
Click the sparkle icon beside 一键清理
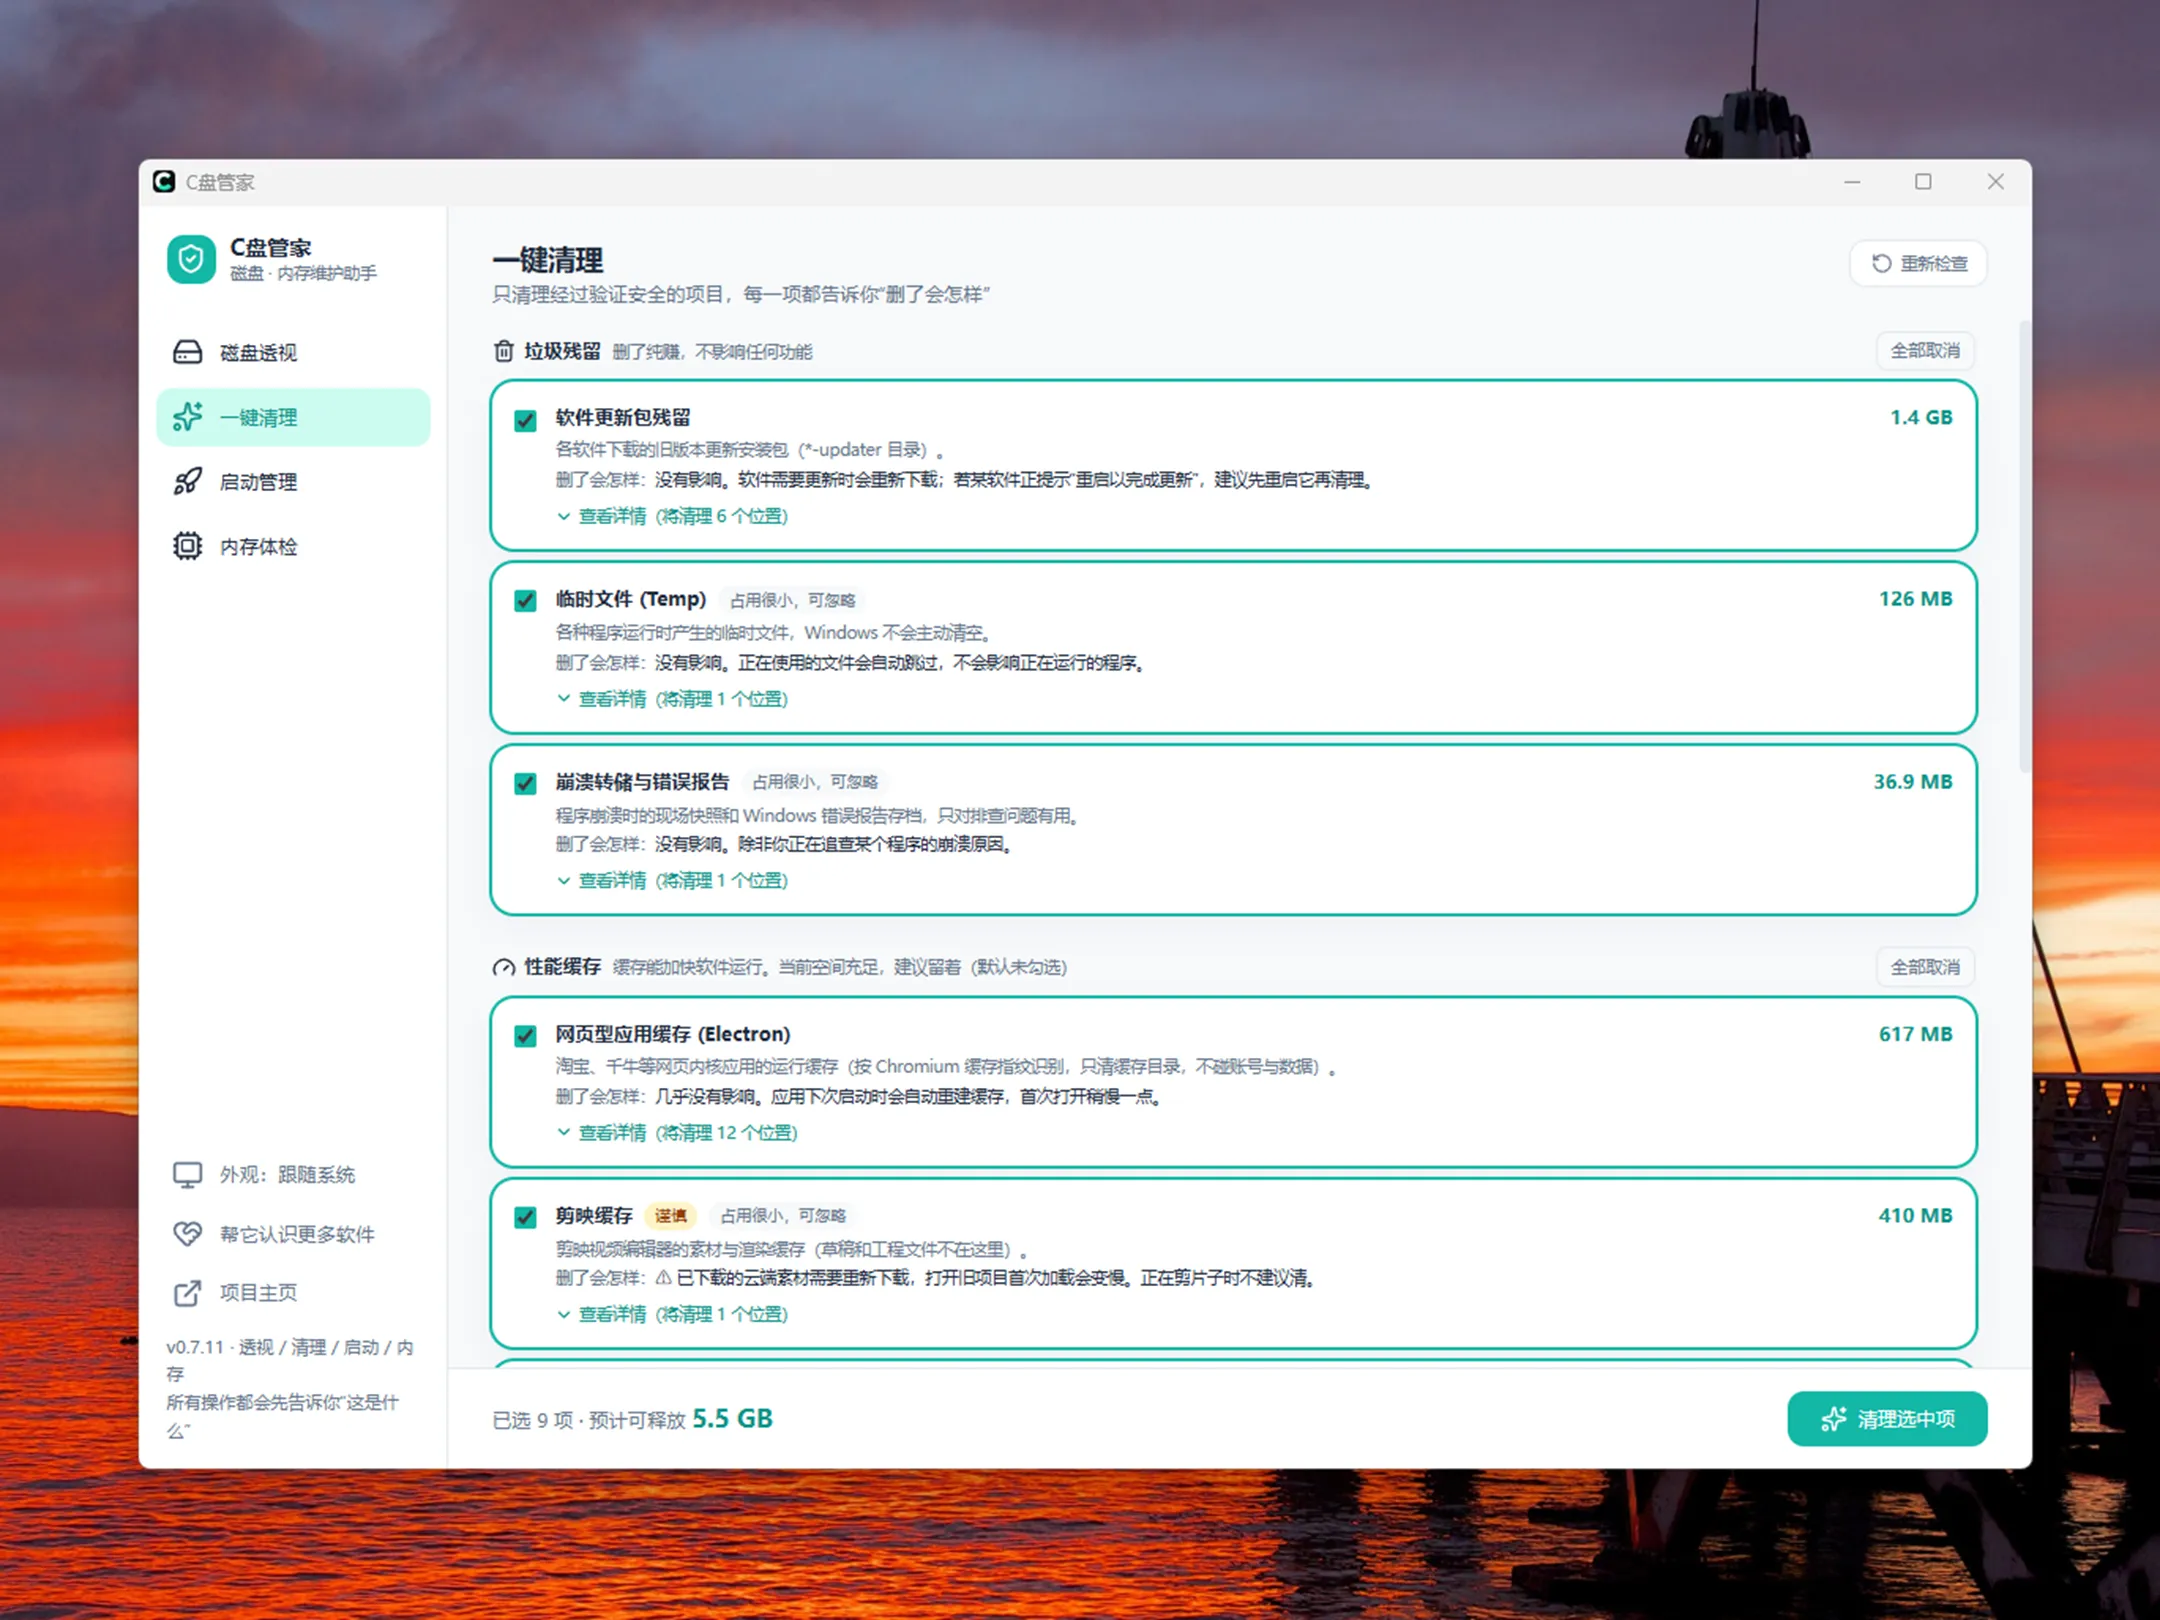[187, 417]
